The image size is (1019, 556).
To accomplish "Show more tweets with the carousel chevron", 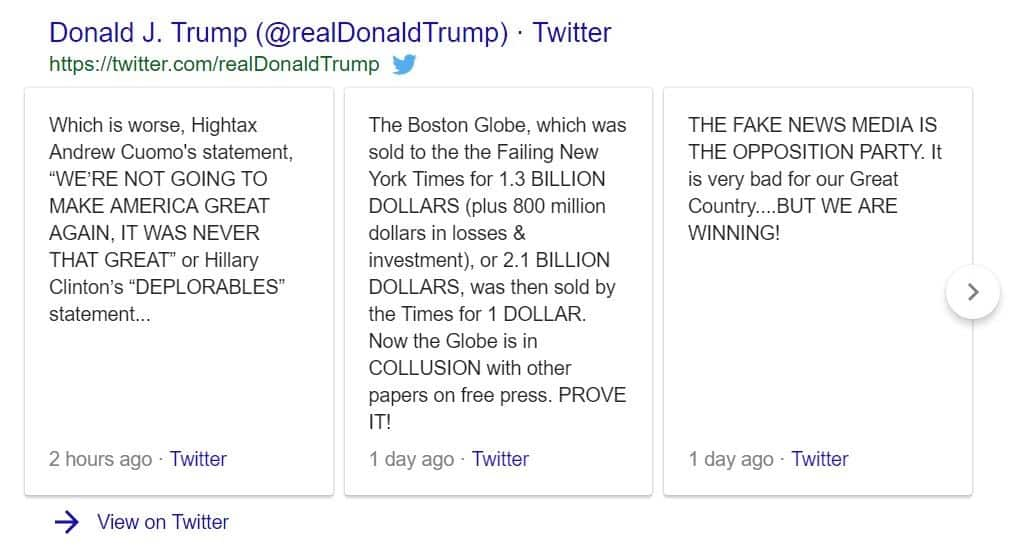I will pyautogui.click(x=973, y=292).
